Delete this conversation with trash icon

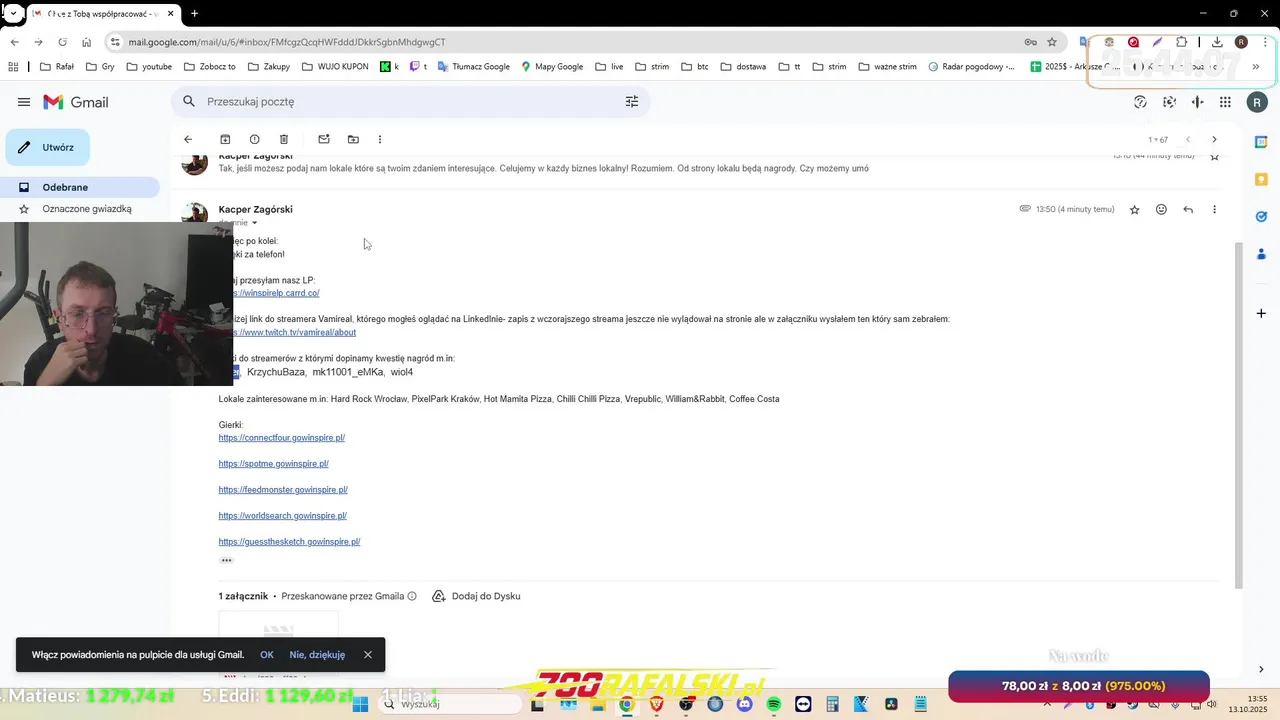coord(284,139)
